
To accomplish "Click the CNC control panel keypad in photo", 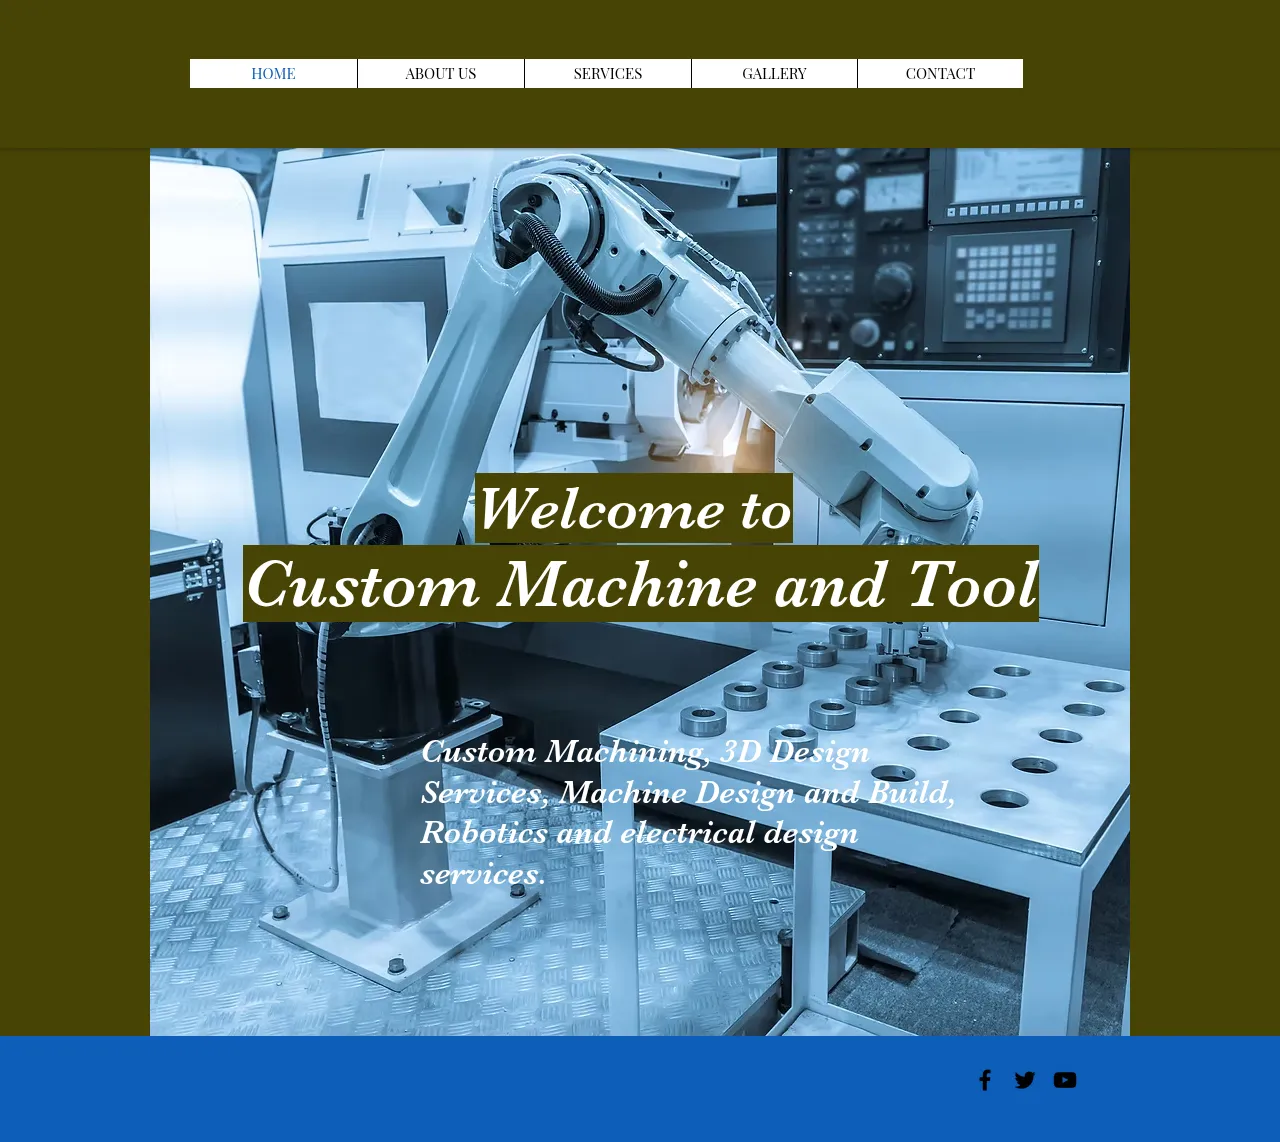I will pos(1007,285).
